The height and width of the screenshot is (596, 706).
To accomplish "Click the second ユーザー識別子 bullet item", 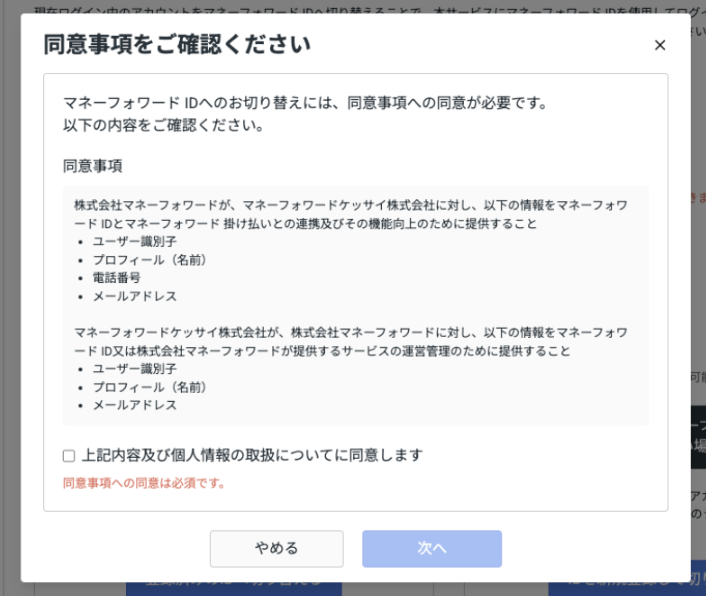I will 135,369.
